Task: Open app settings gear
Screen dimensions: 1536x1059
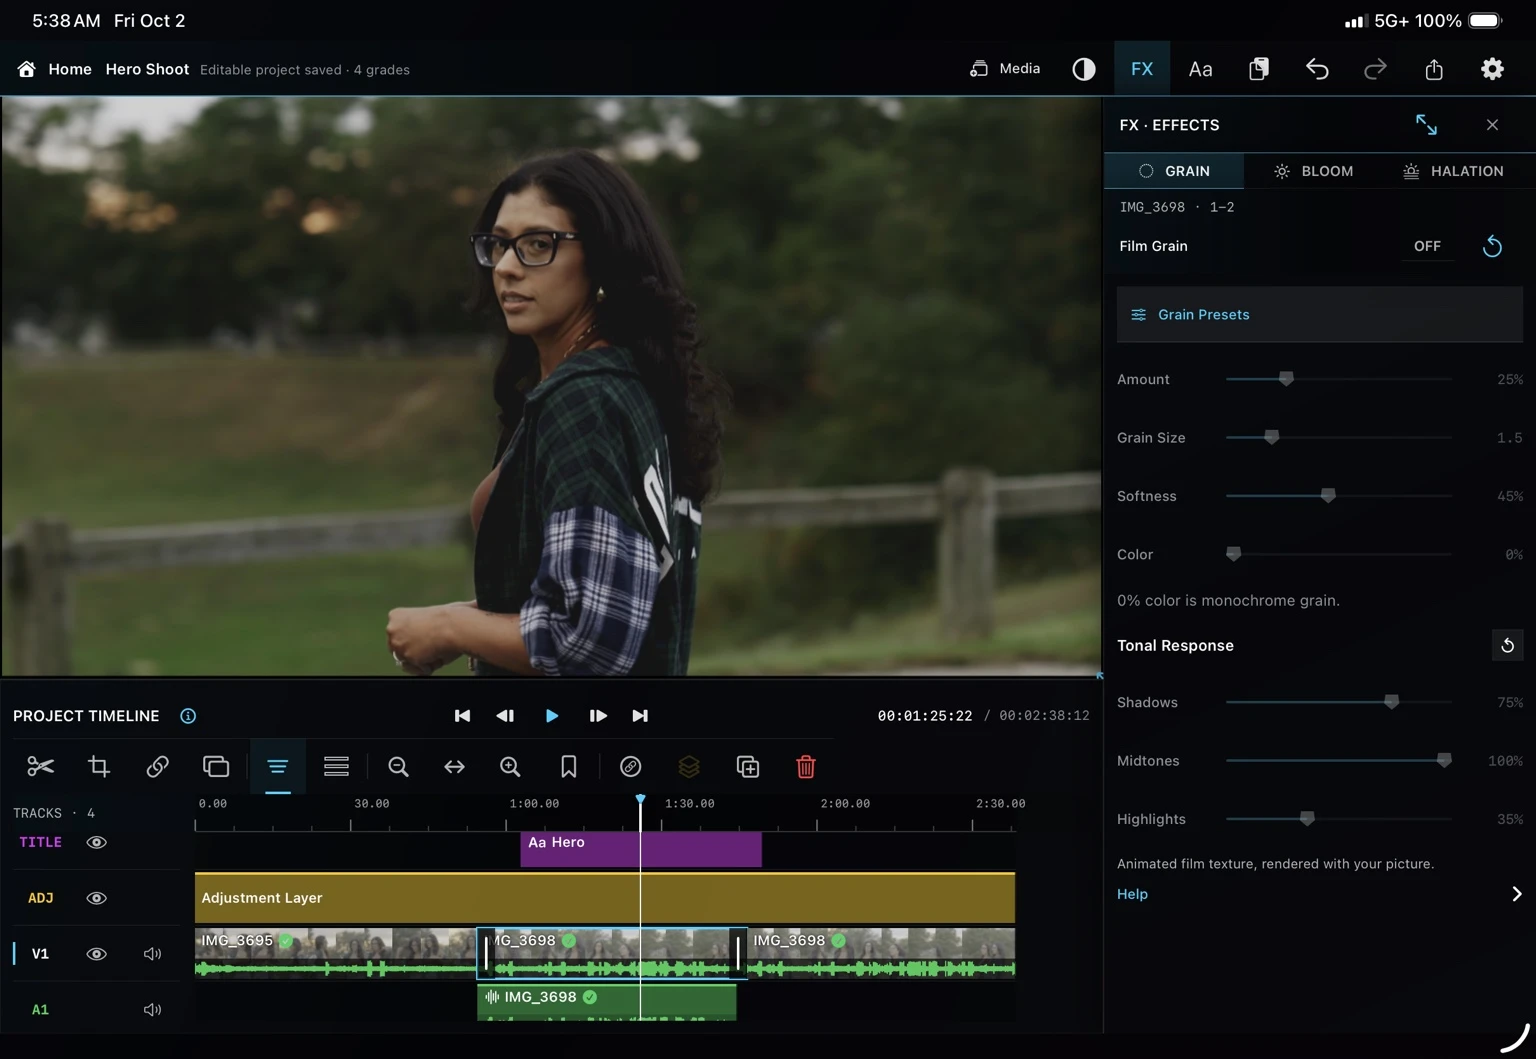Action: point(1492,69)
